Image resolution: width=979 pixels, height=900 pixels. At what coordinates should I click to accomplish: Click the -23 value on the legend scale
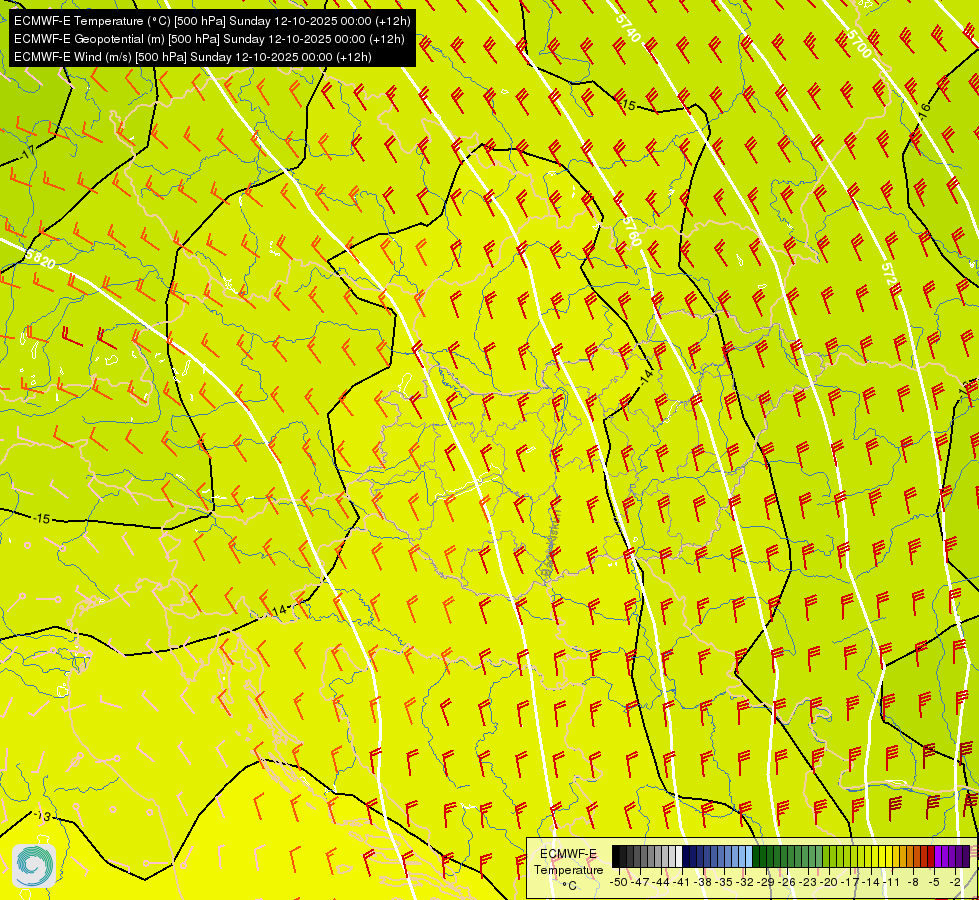[x=808, y=883]
